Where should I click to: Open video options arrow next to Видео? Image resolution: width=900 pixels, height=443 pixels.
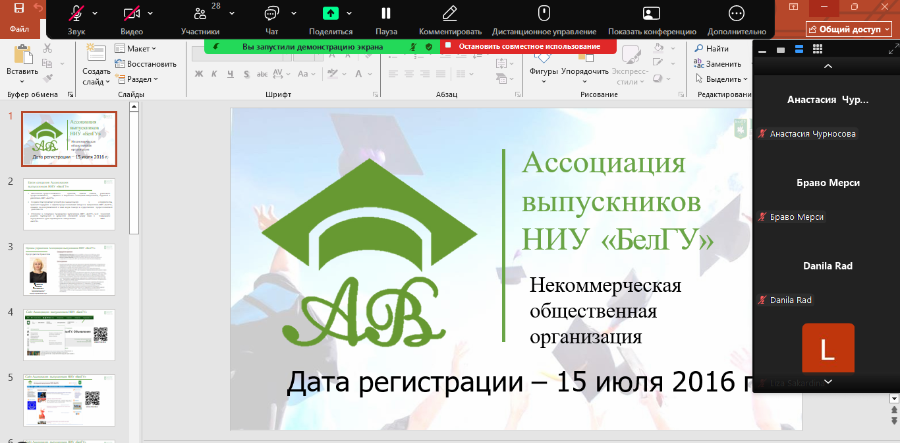pyautogui.click(x=151, y=13)
